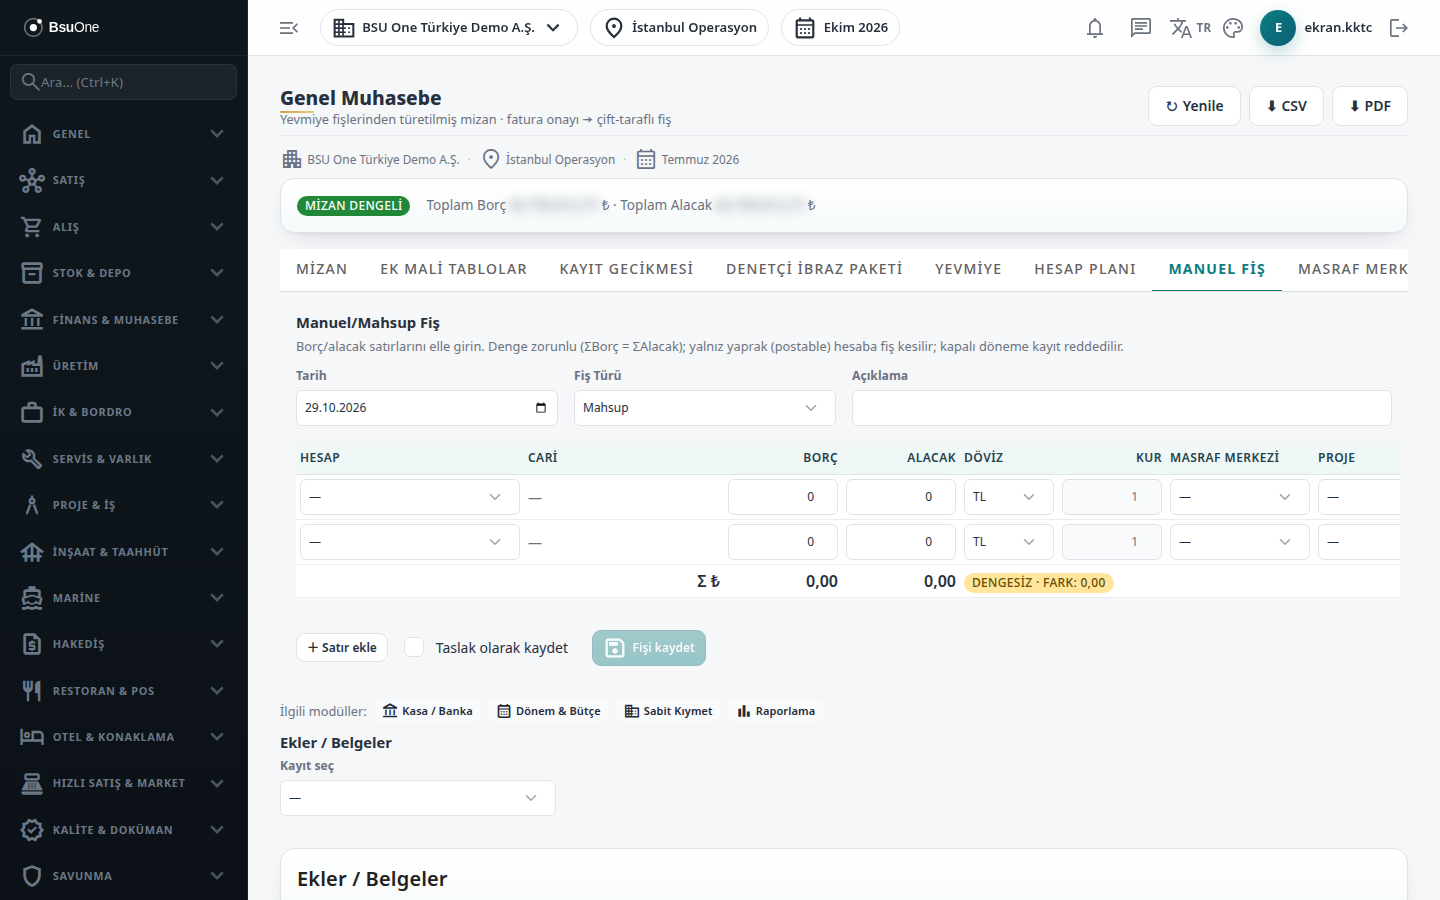Switch language with the TR icon
This screenshot has height=900, width=1440.
click(1190, 28)
